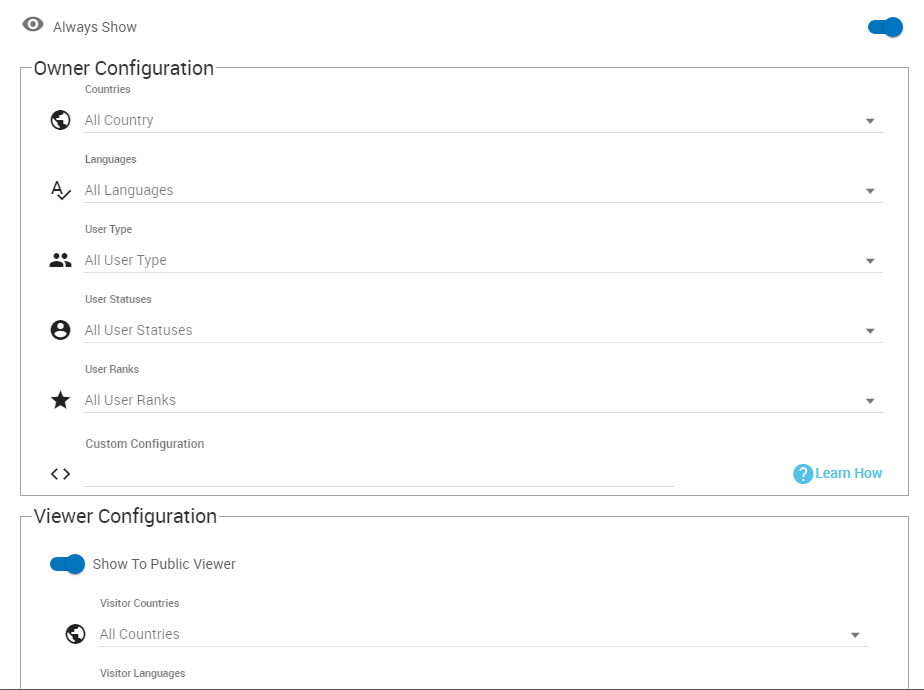
Task: Click the globe icon next to Countries
Action: 61,120
